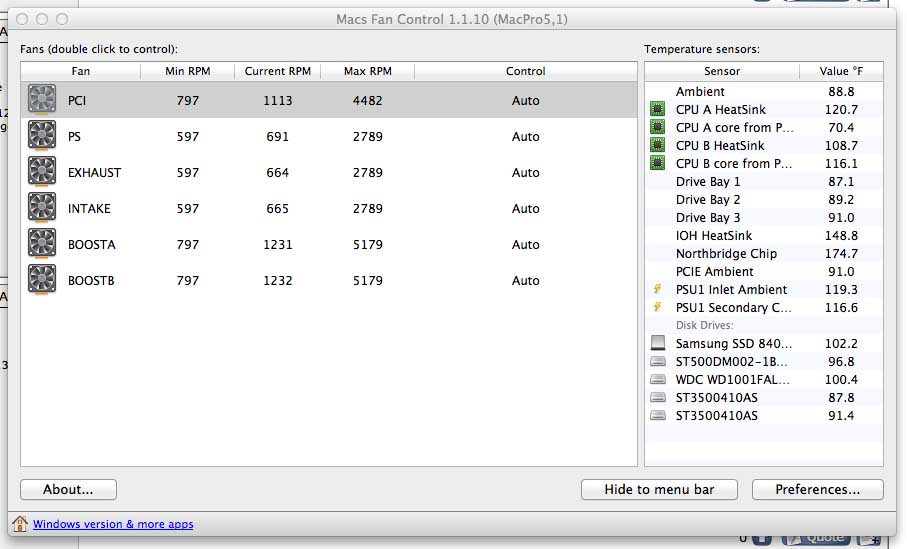Select the BOOSTB fan name
Screen dimensions: 907x549
(x=91, y=280)
